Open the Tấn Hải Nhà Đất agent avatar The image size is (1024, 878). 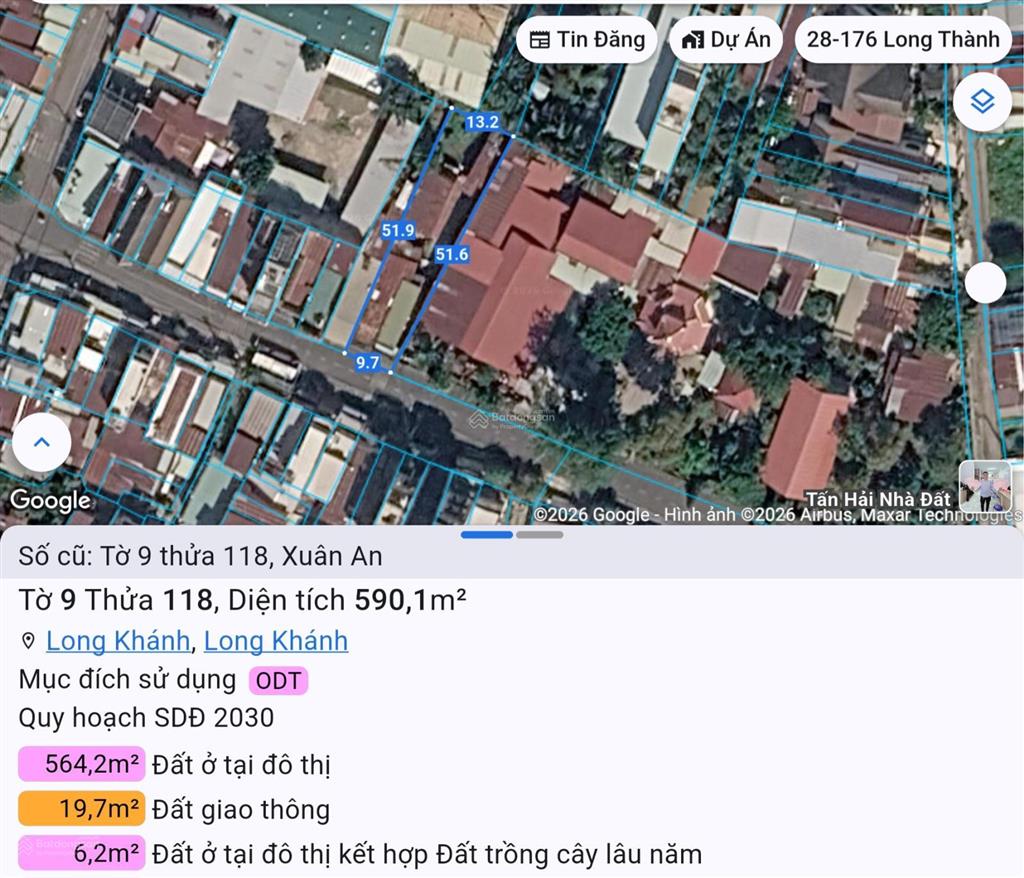point(985,487)
